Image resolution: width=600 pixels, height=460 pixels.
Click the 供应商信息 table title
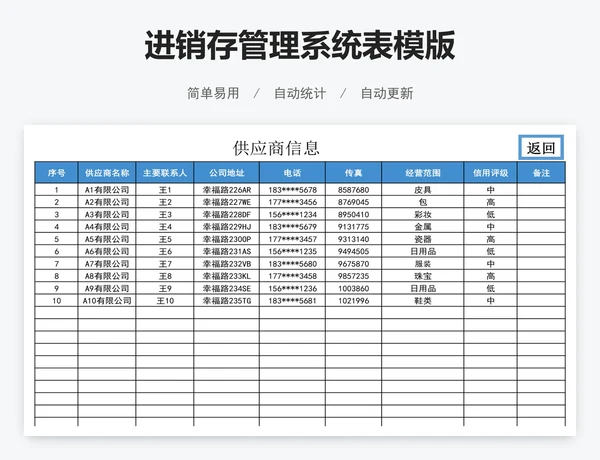276,148
